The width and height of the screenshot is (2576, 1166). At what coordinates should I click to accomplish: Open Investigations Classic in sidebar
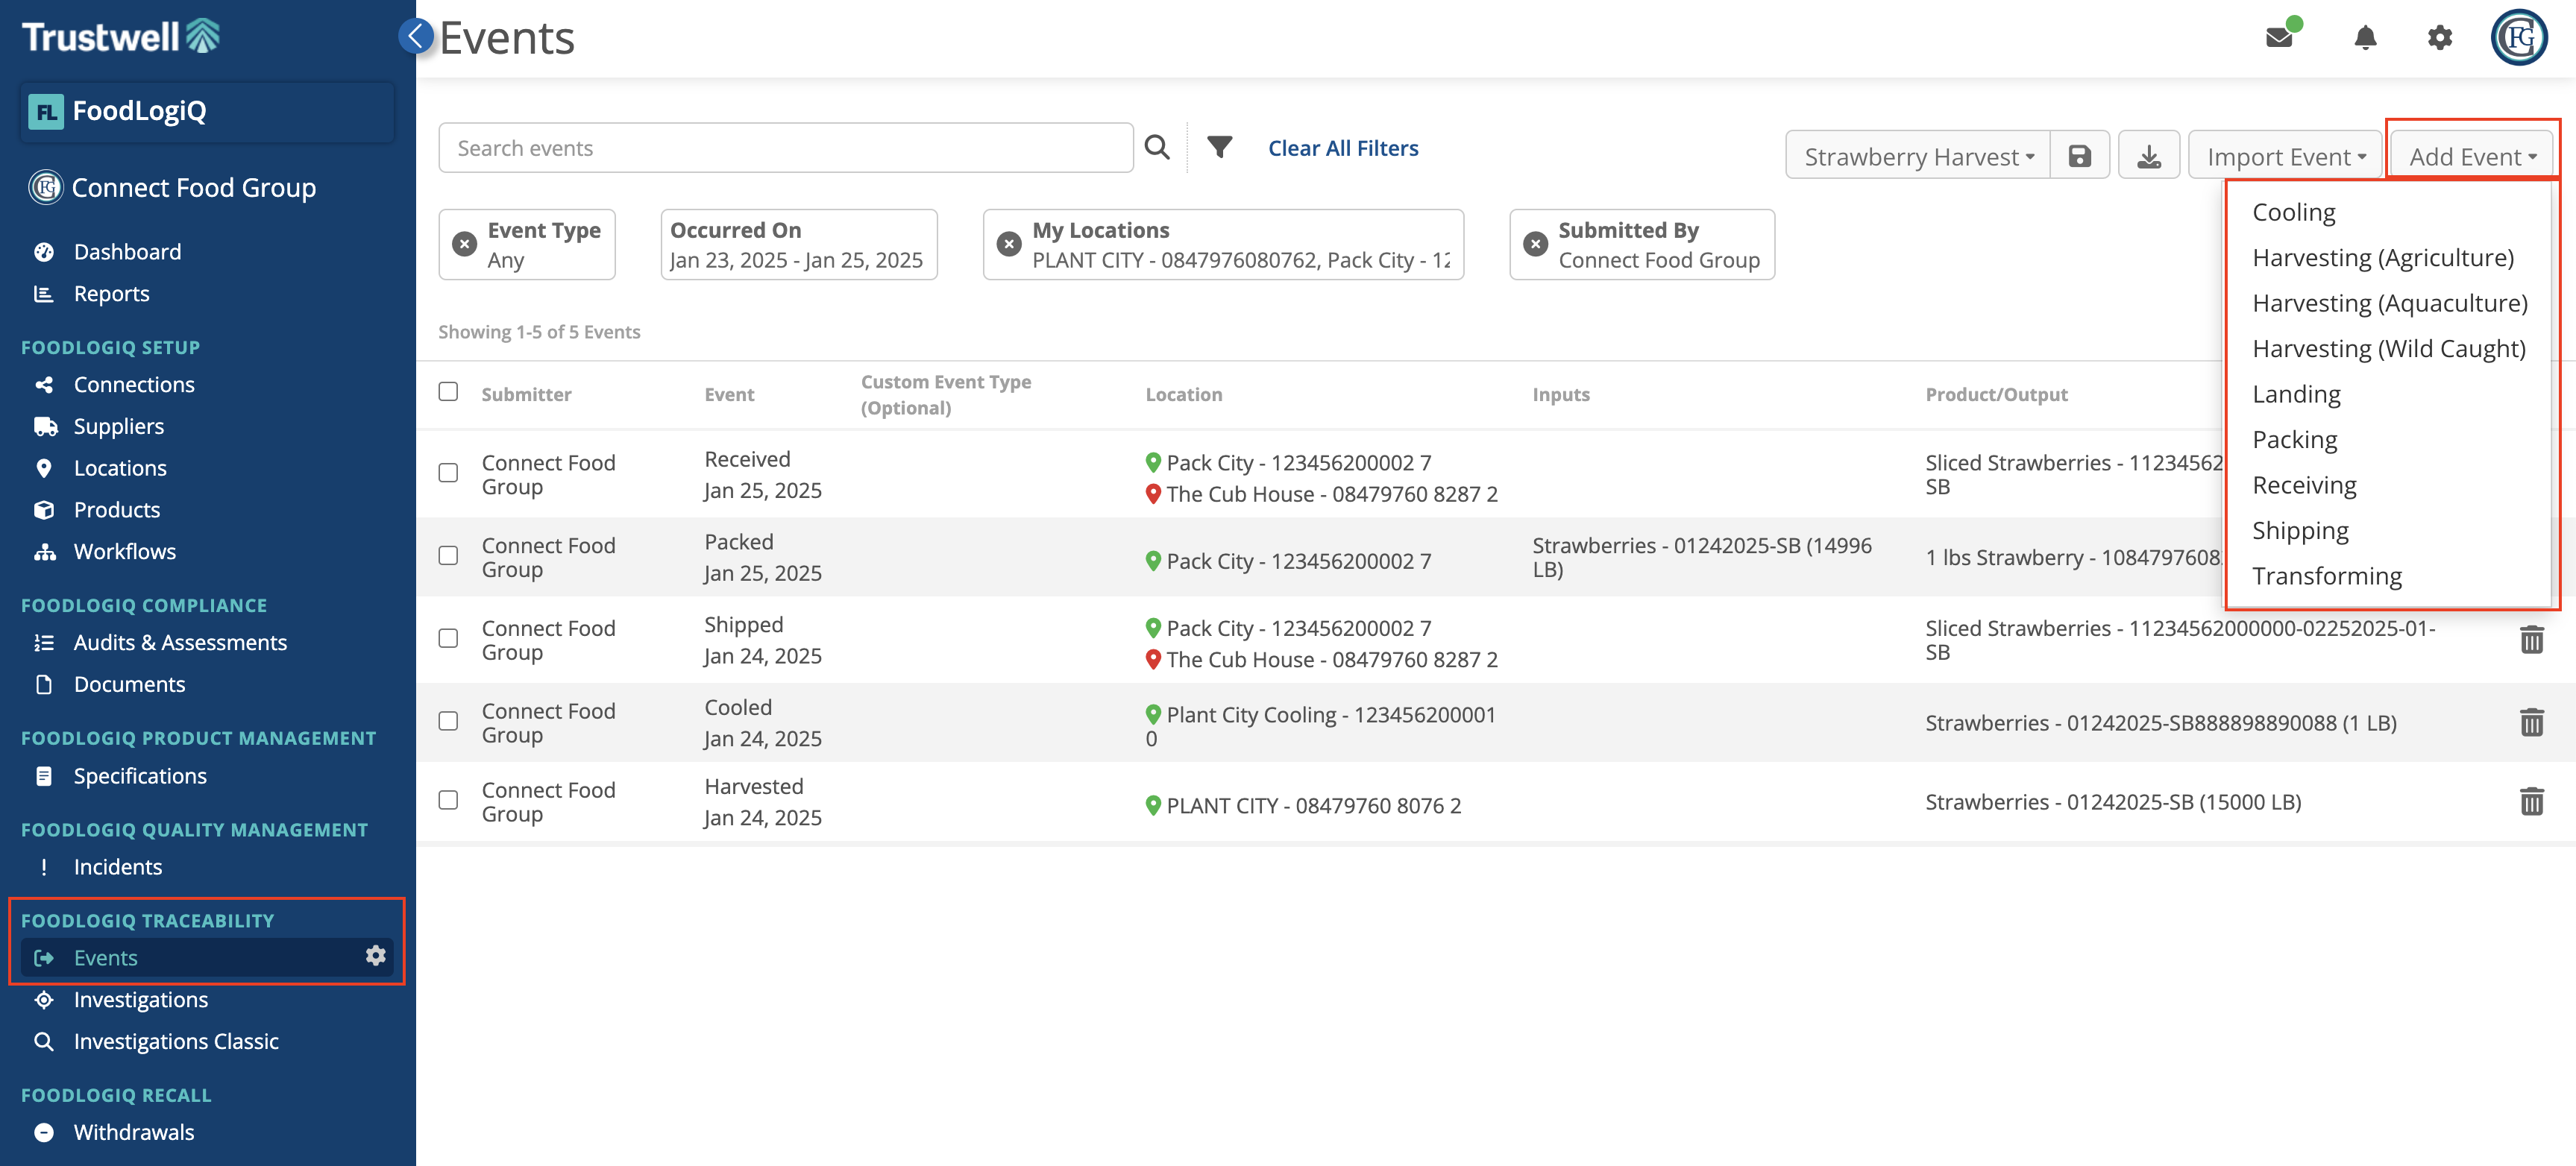[176, 1042]
